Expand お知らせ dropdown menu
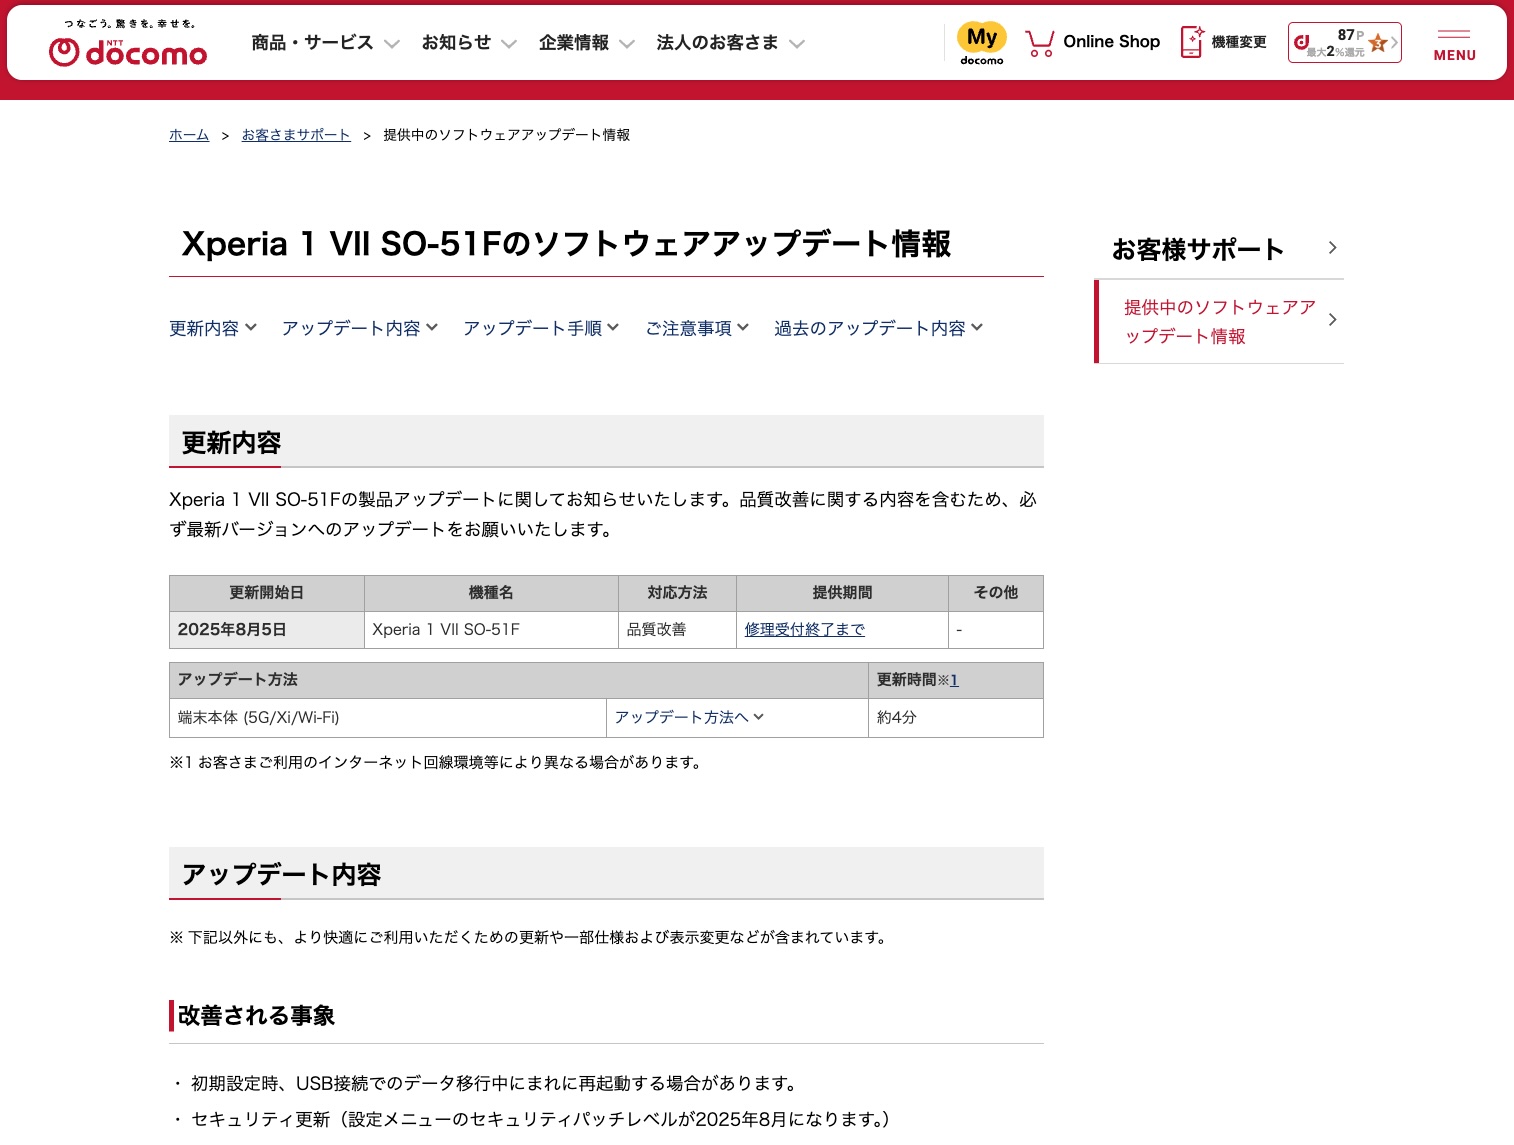Viewport: 1514px width, 1145px height. click(x=469, y=43)
